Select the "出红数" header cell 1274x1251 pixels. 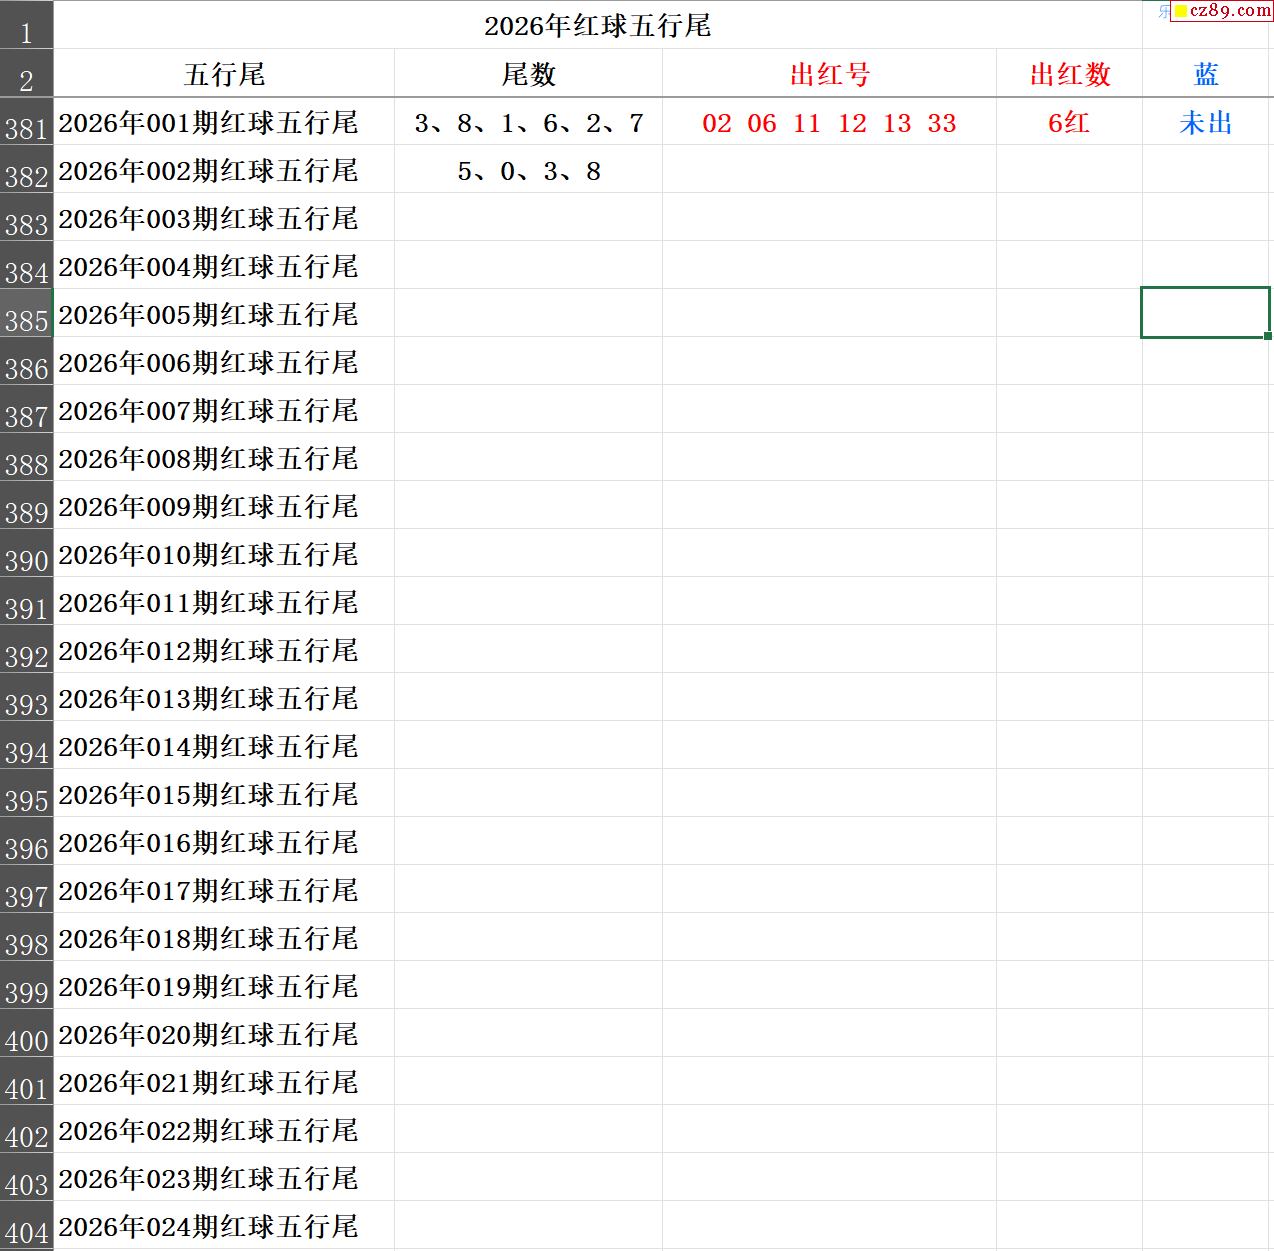1069,74
